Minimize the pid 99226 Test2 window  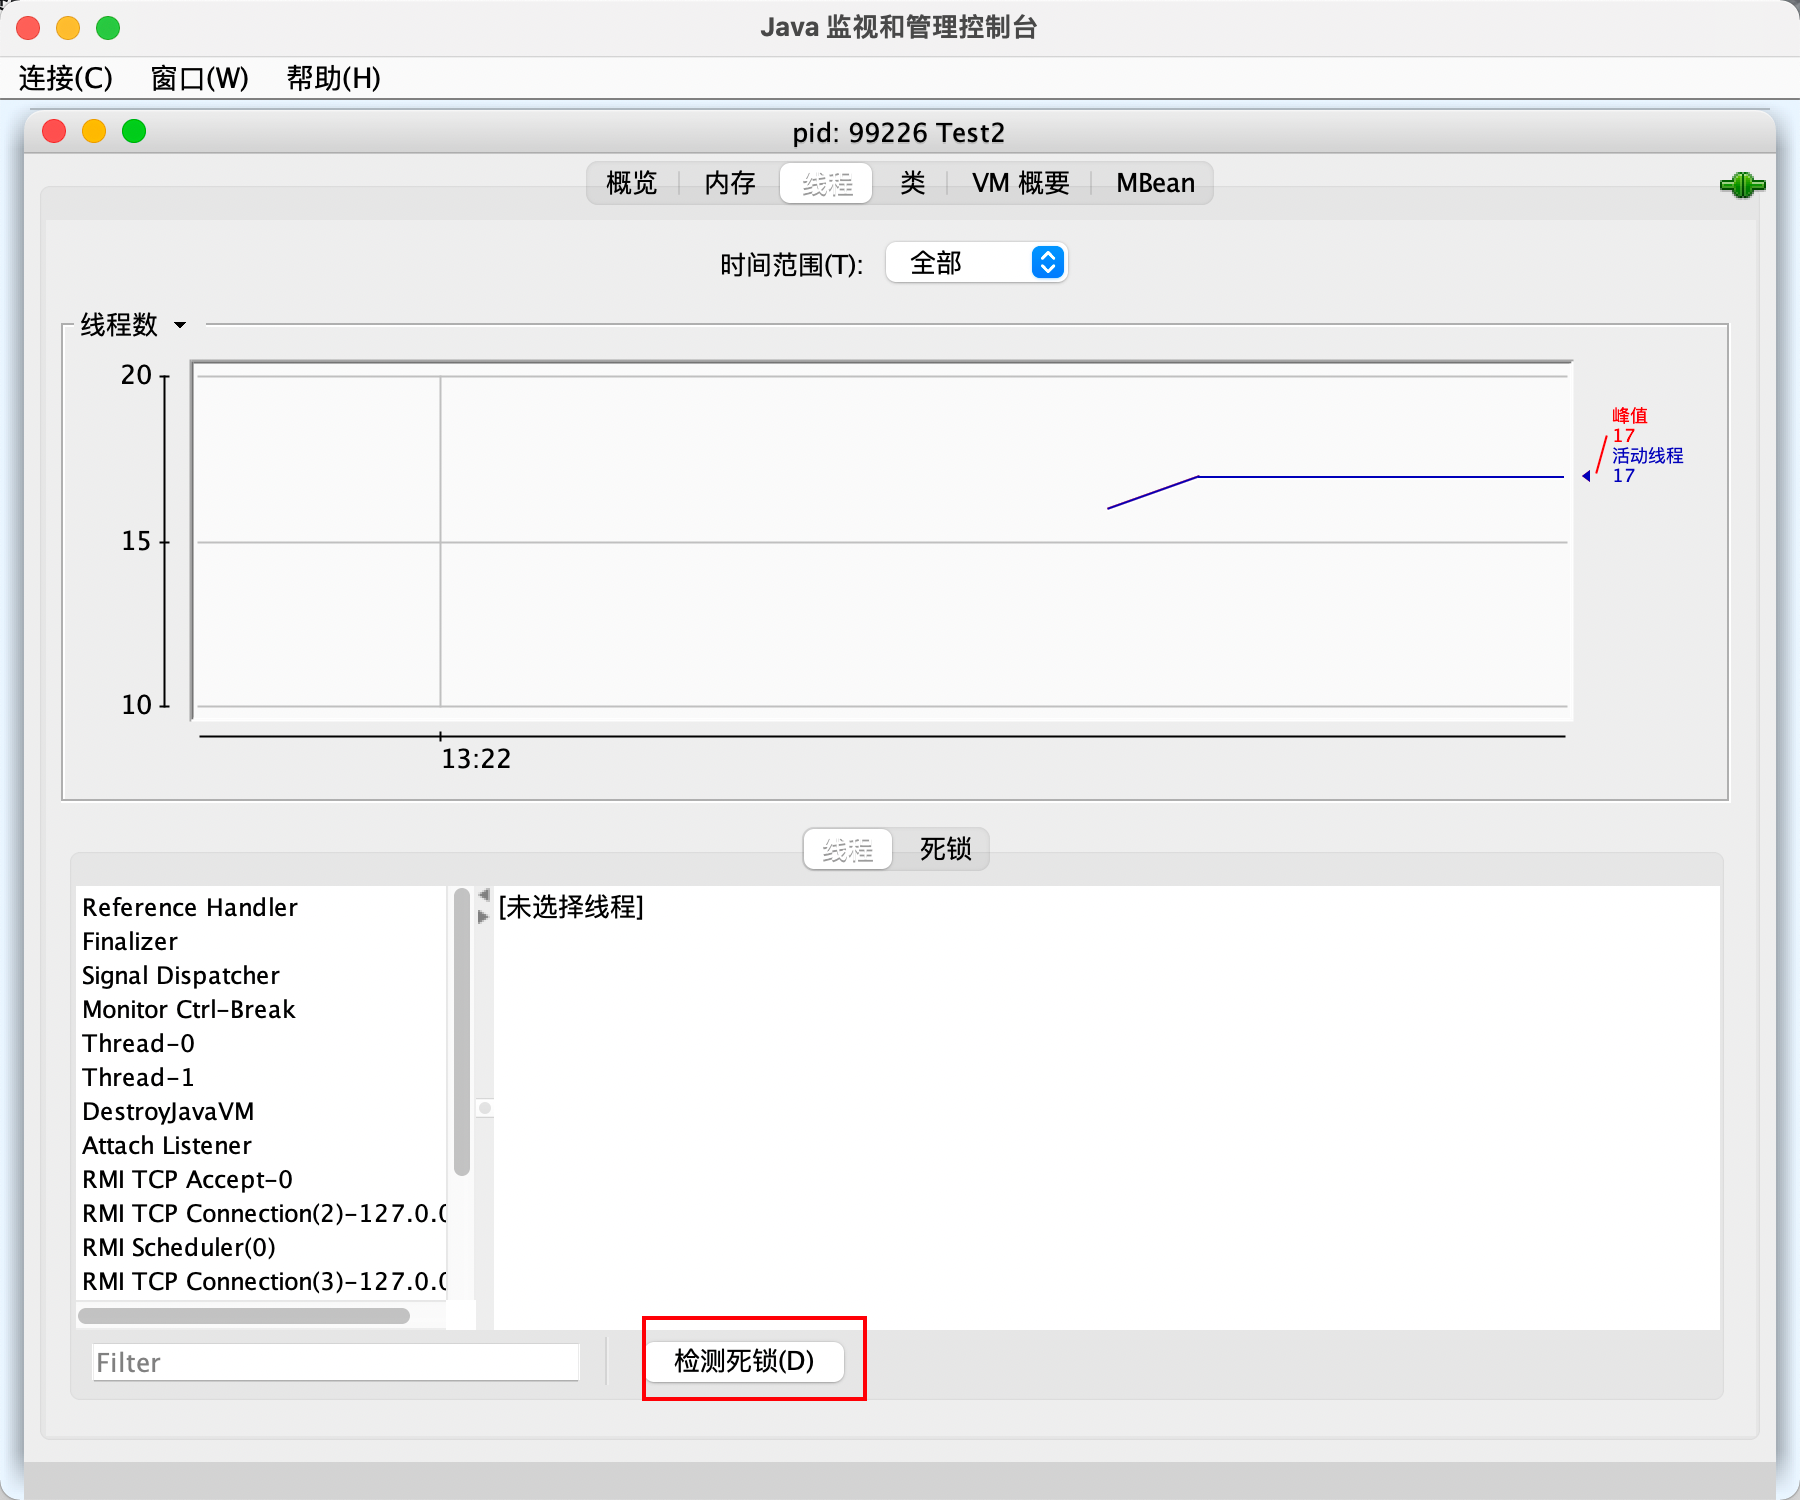(x=94, y=132)
